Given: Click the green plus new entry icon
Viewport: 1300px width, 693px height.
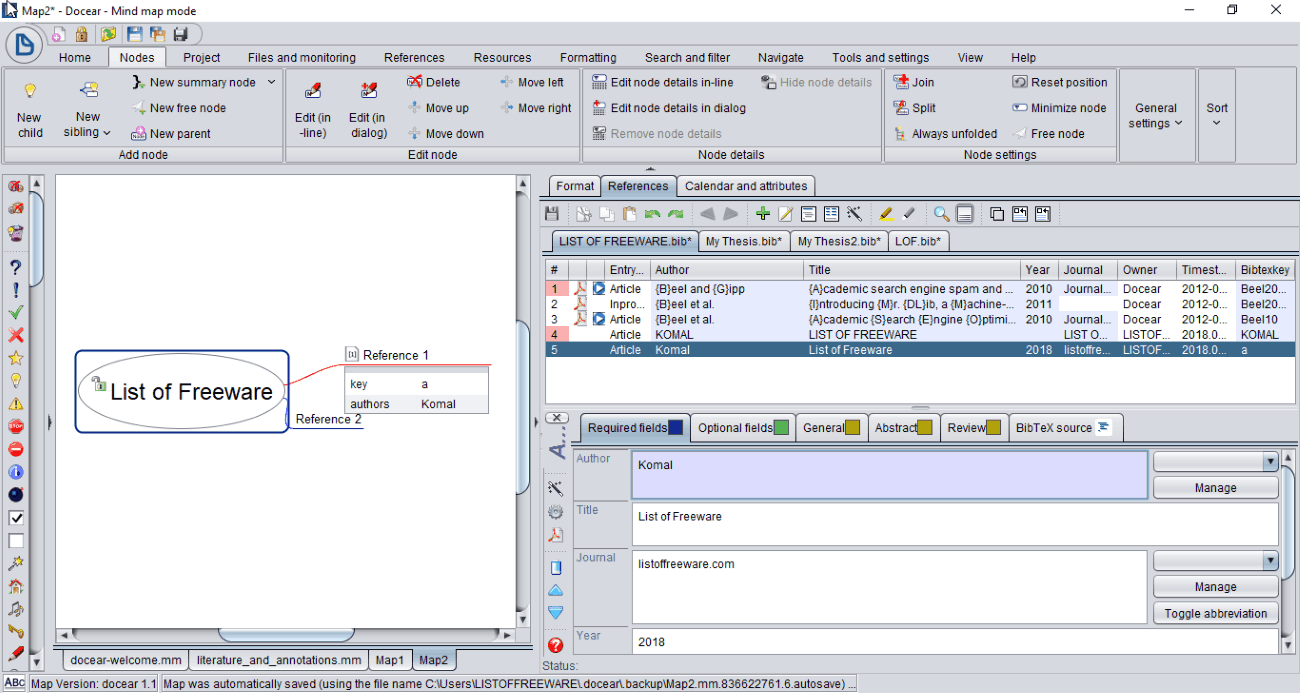Looking at the screenshot, I should click(763, 213).
